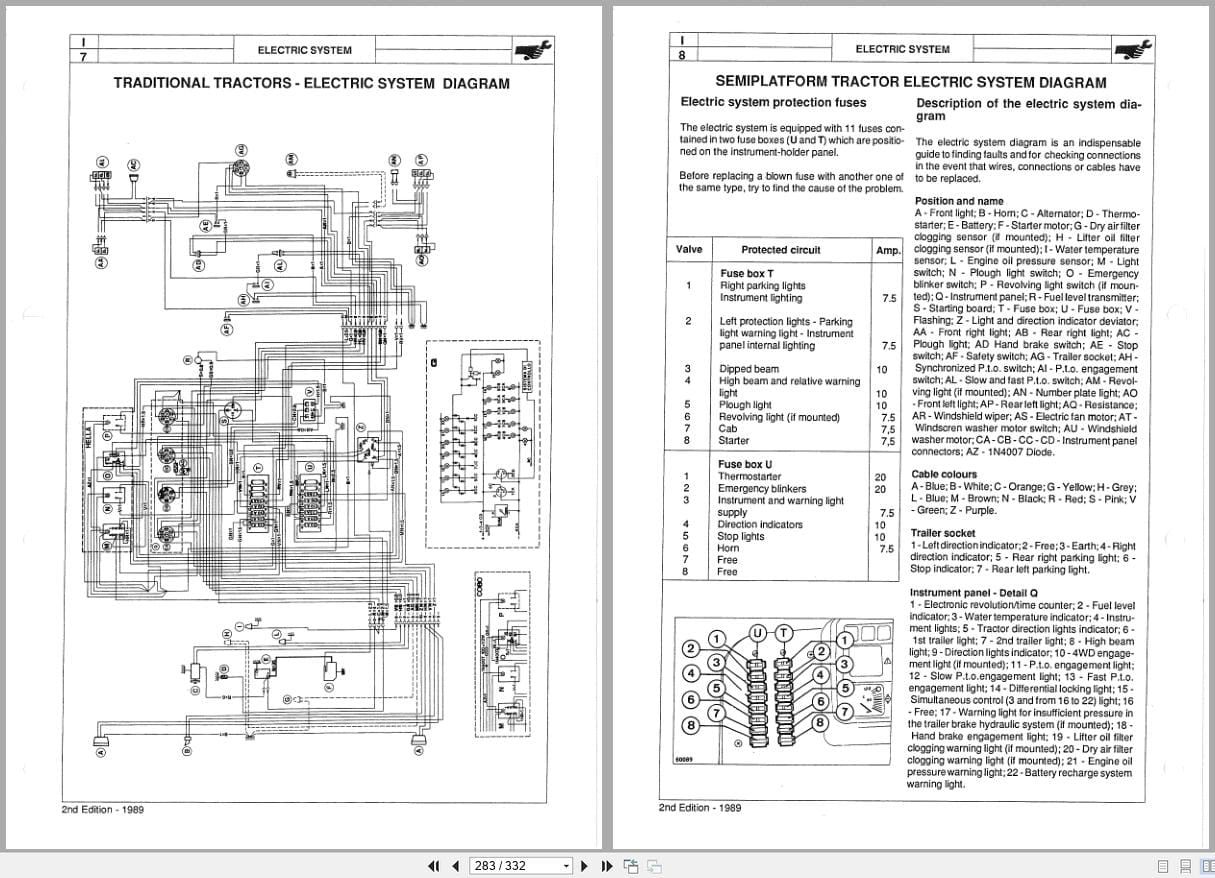The height and width of the screenshot is (878, 1215).
Task: Click the 'Fuse box T' label
Action: pyautogui.click(x=747, y=274)
